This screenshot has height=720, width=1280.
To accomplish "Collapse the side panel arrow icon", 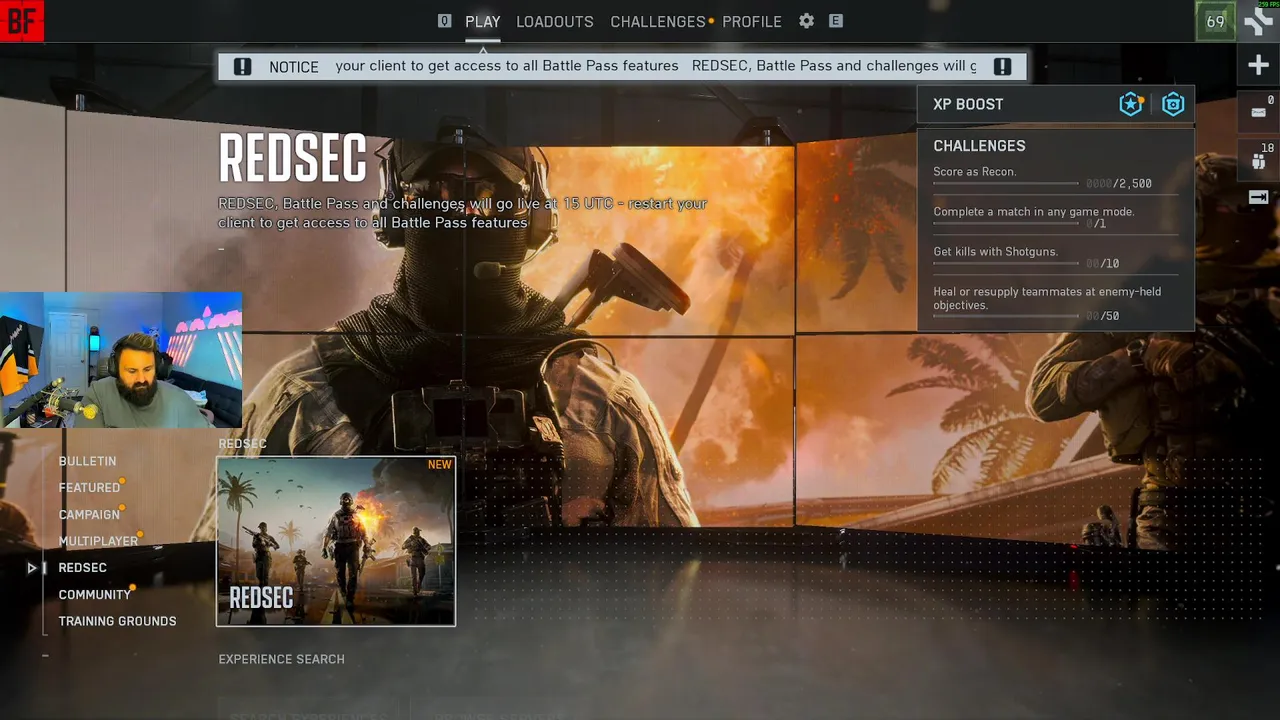I will tap(1258, 197).
